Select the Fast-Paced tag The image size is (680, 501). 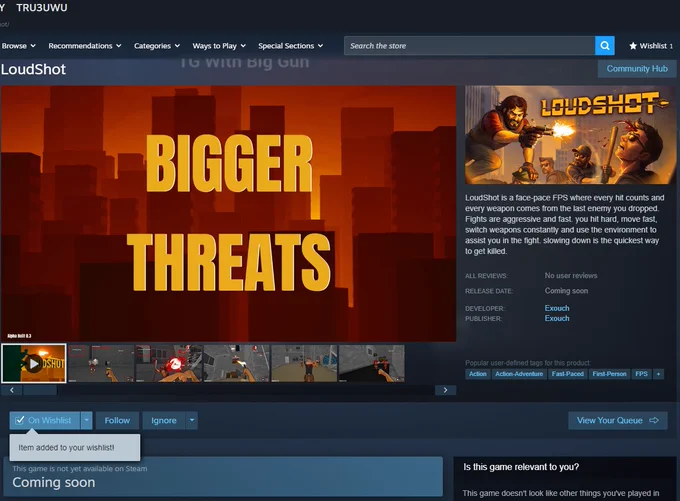coord(567,374)
